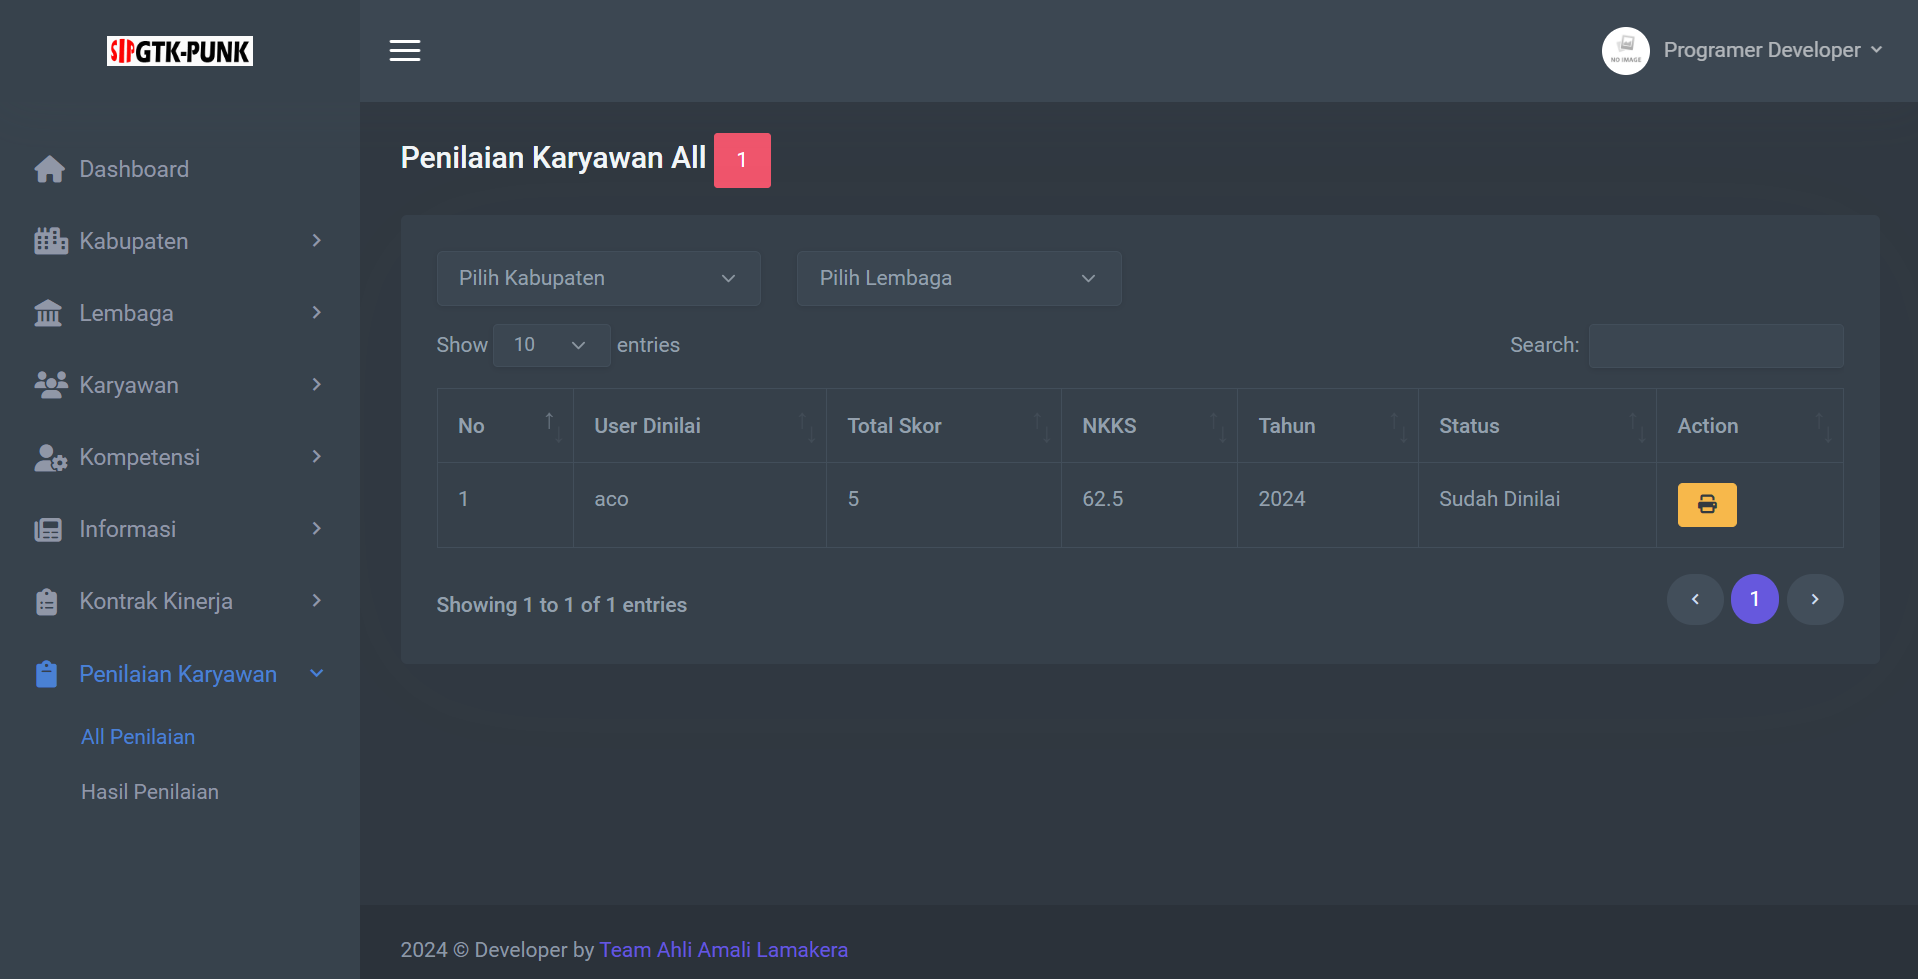Open Team Ahli Amali Lamakera link
Screen dimensions: 1918x979
coord(723,950)
